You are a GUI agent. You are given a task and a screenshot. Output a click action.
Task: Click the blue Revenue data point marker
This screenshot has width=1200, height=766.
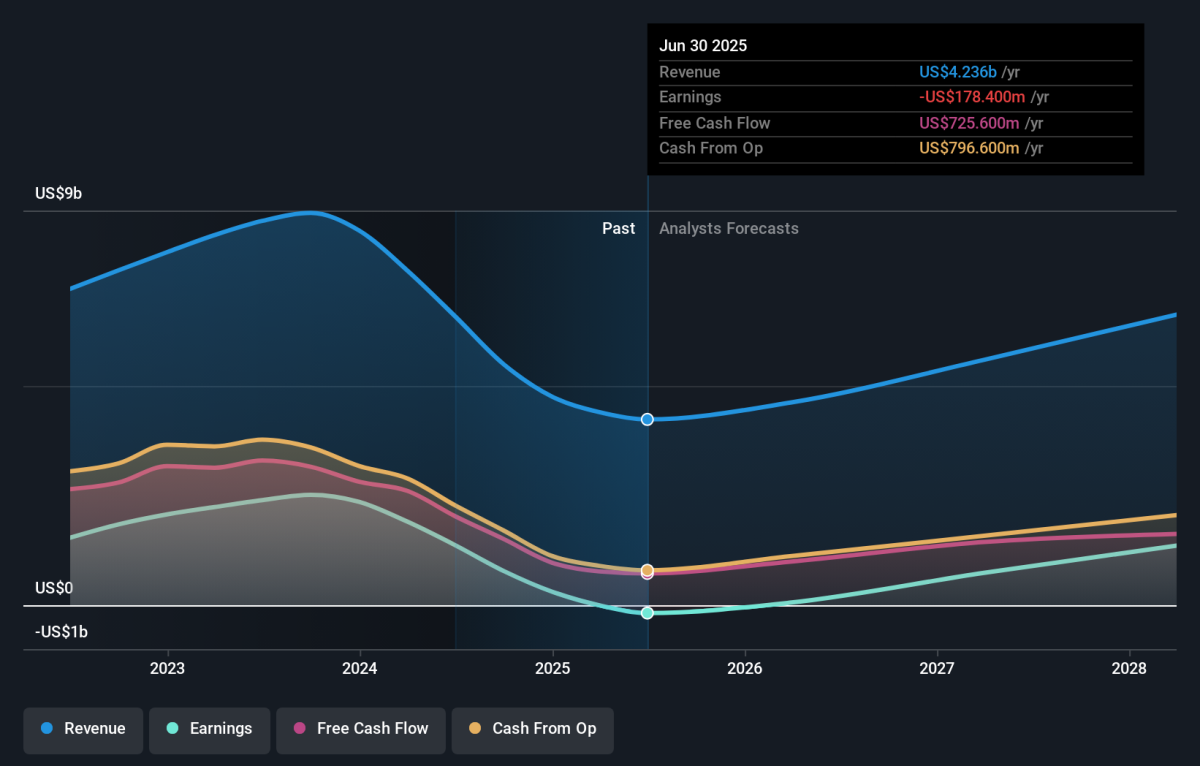tap(647, 419)
